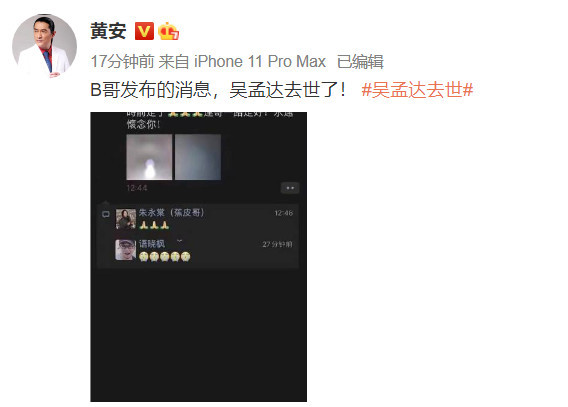This screenshot has width=568, height=407.
Task: Click the orange V verified badge
Action: [x=144, y=31]
